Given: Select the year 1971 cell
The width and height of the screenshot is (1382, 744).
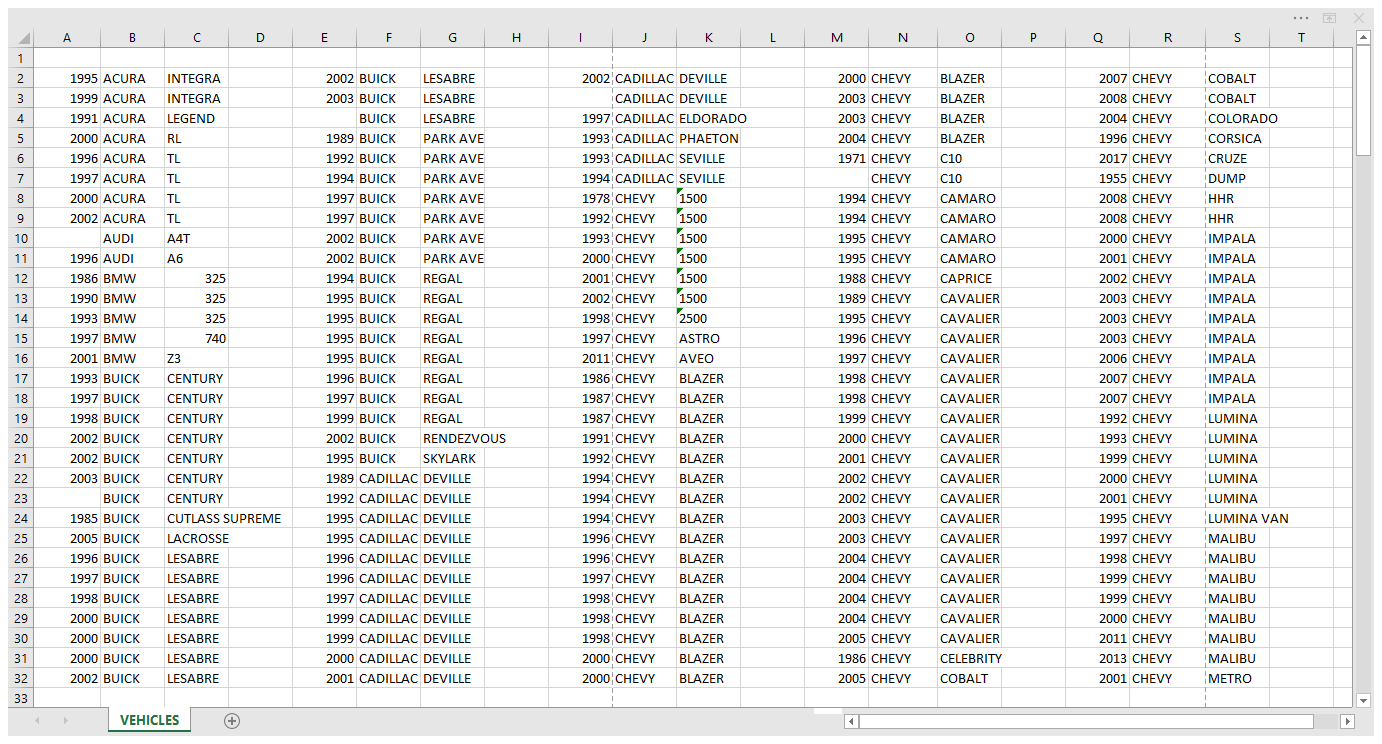Looking at the screenshot, I should [x=837, y=158].
